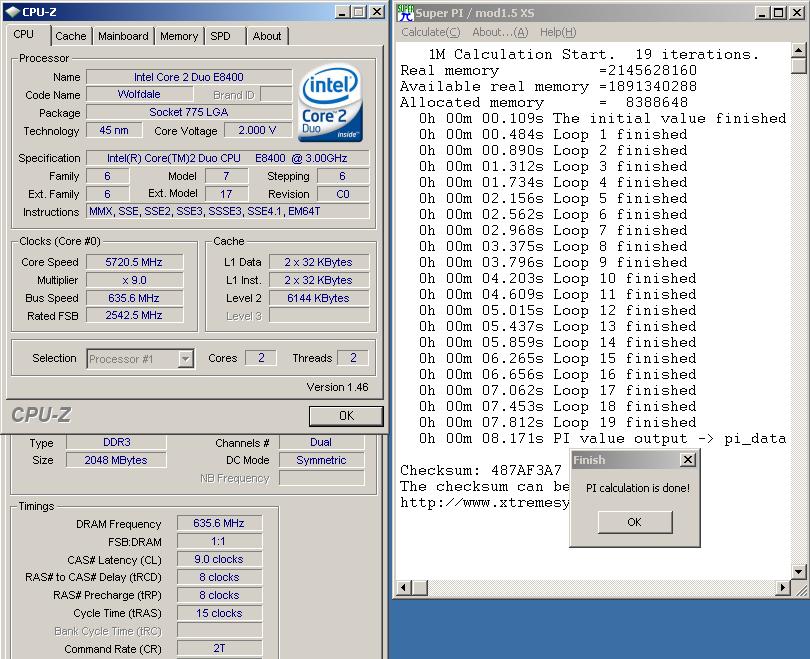Image resolution: width=810 pixels, height=659 pixels.
Task: Open the Calculate menu in Super PI
Action: tap(430, 32)
